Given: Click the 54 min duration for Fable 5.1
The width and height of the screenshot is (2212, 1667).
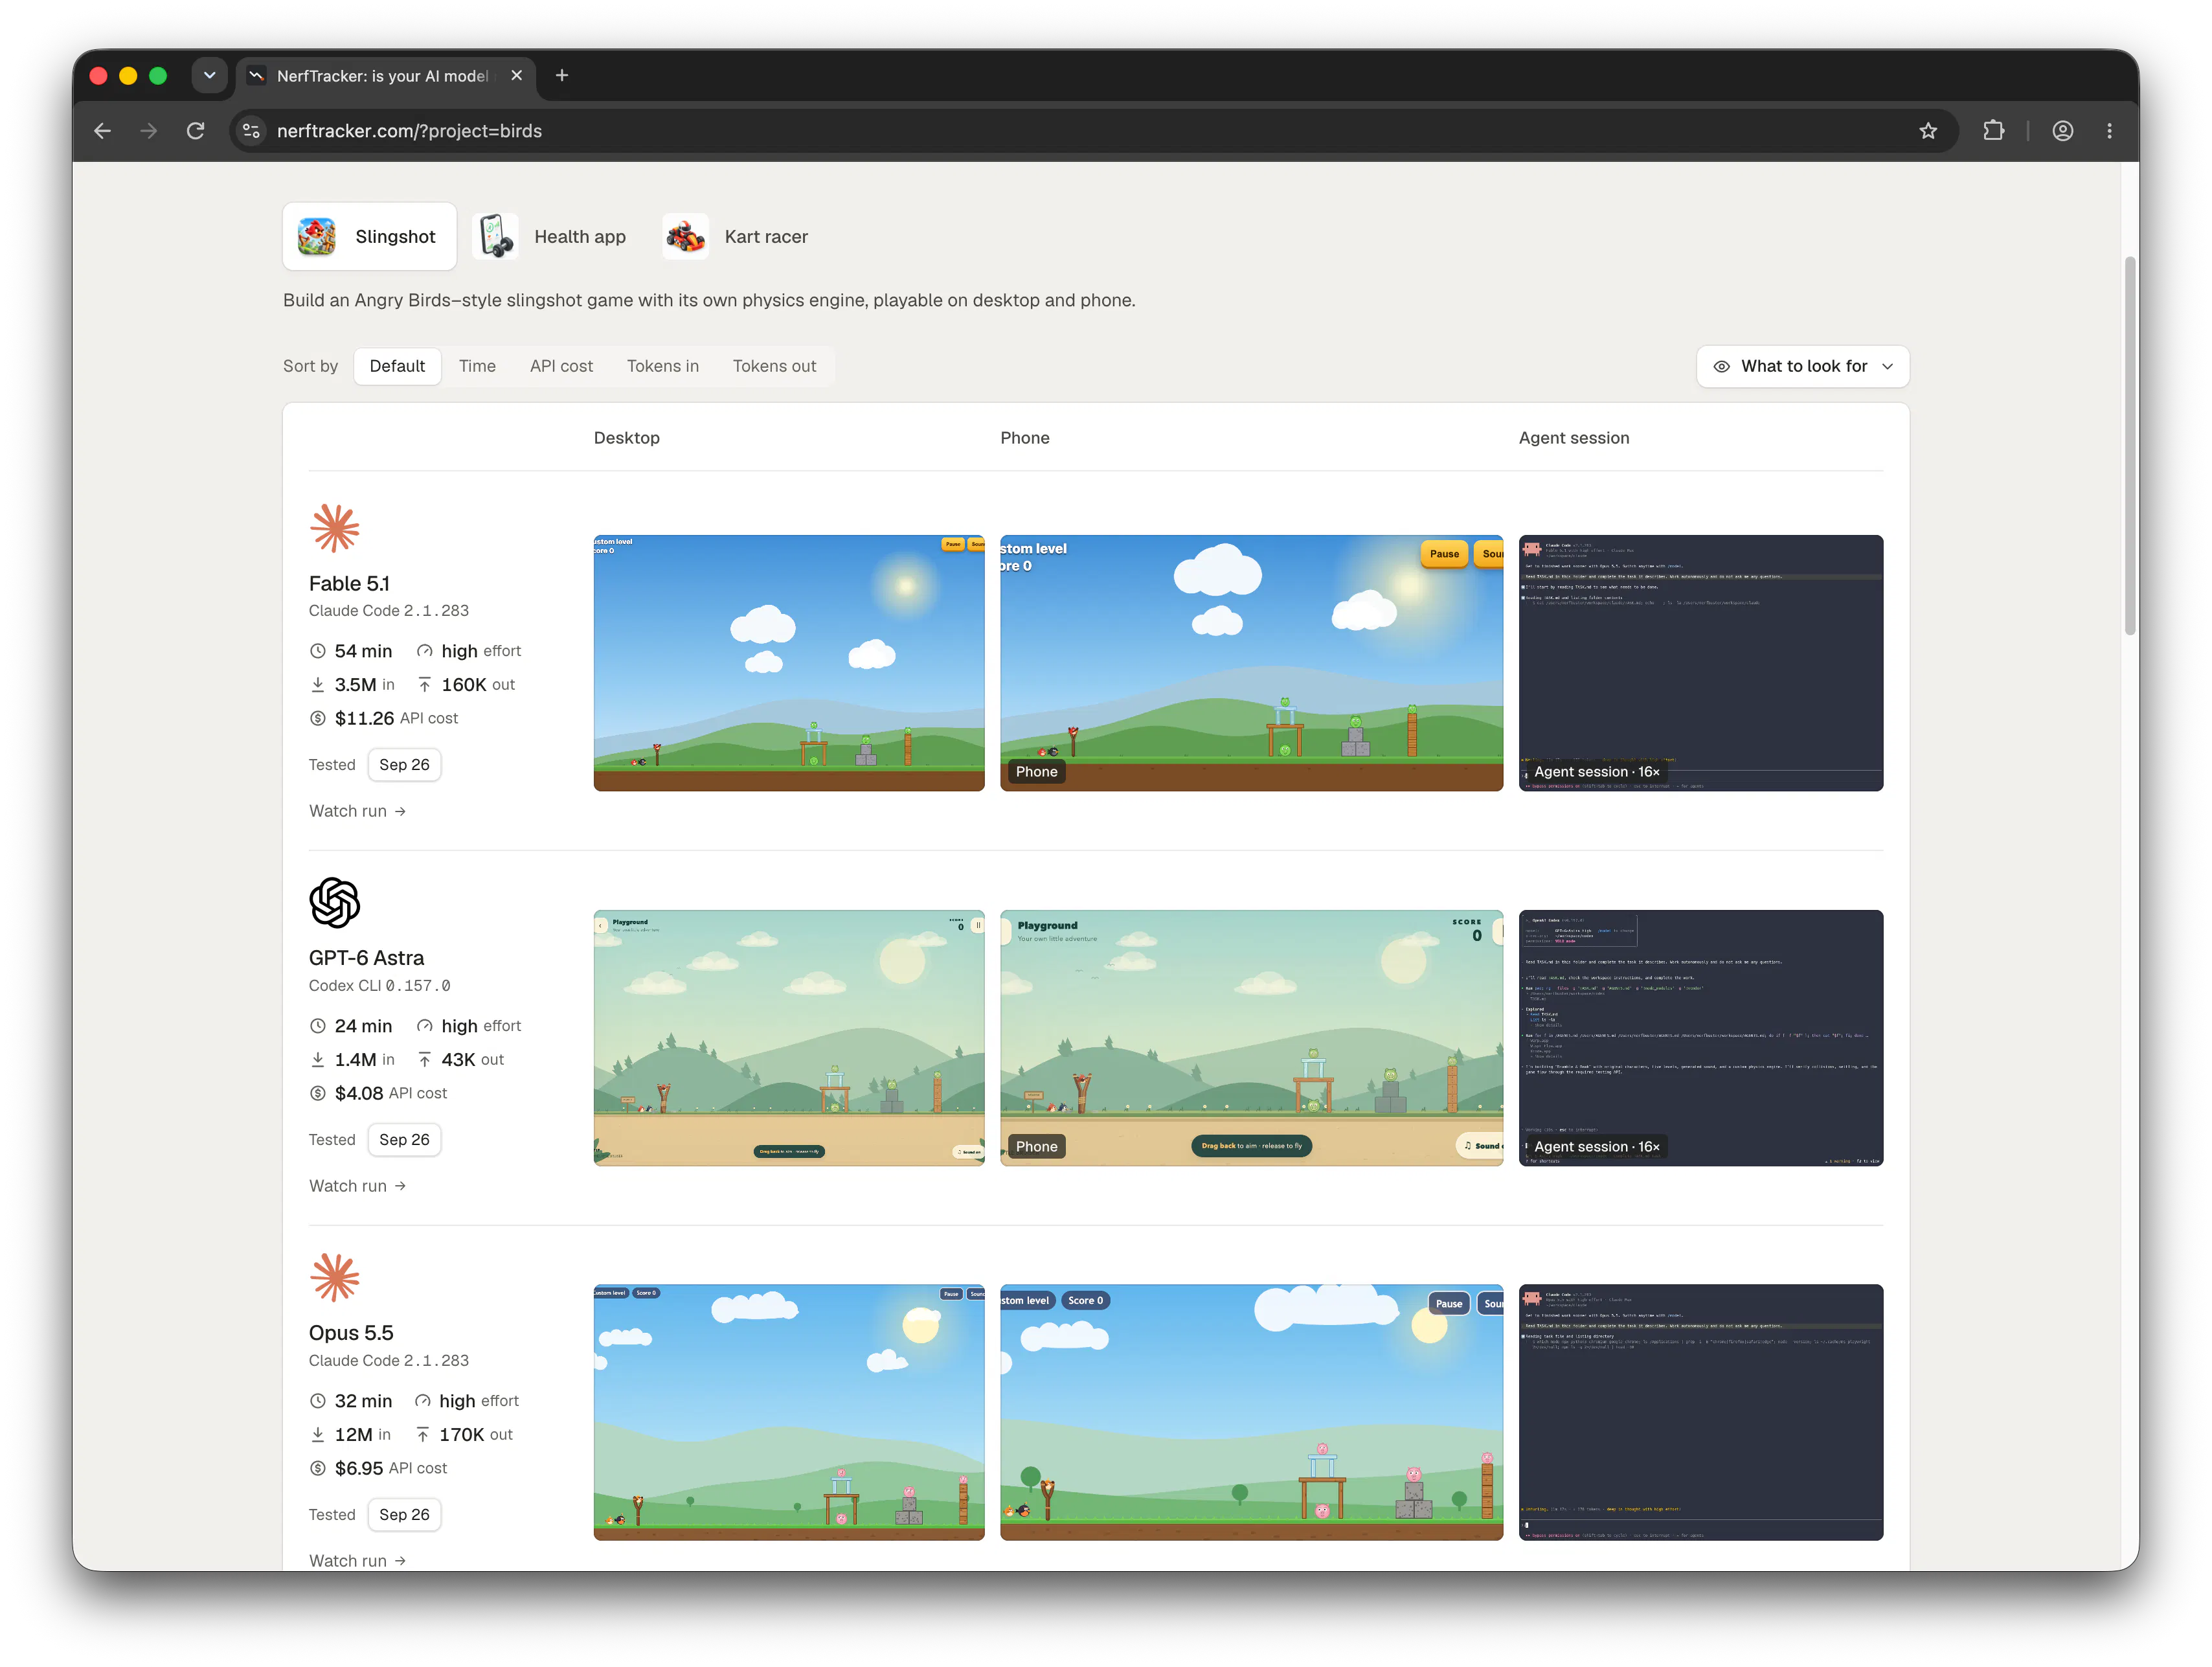Looking at the screenshot, I should [x=363, y=651].
